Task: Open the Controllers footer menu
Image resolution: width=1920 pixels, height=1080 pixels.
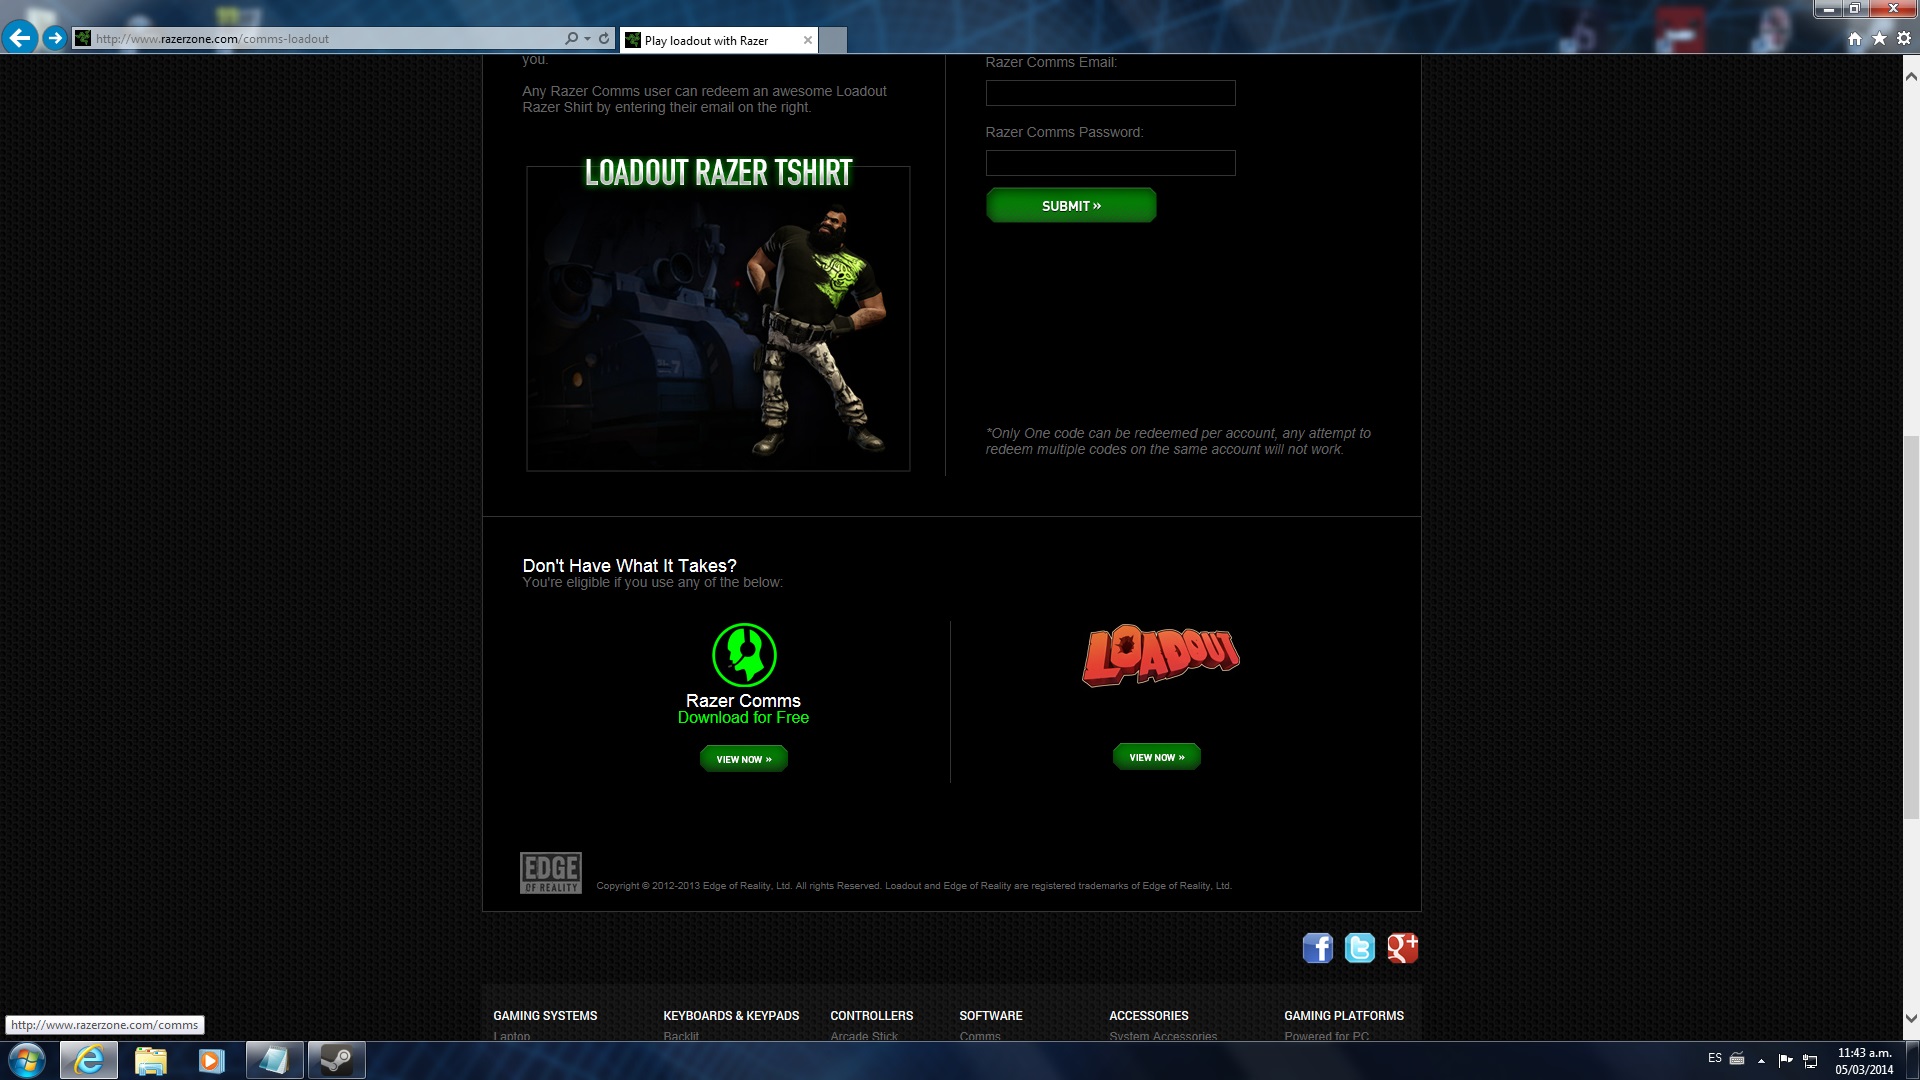Action: 872,1015
